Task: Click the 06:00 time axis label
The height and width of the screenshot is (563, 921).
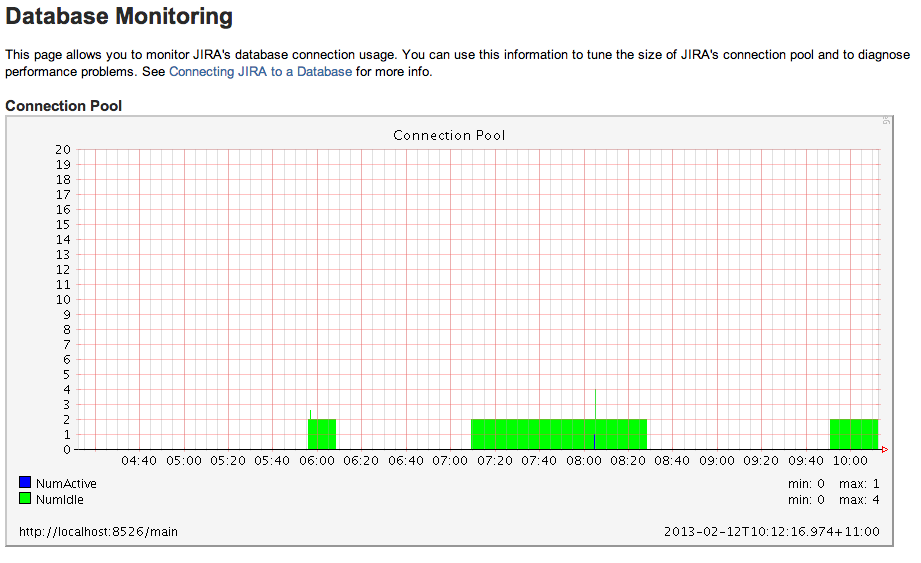Action: click(x=317, y=460)
